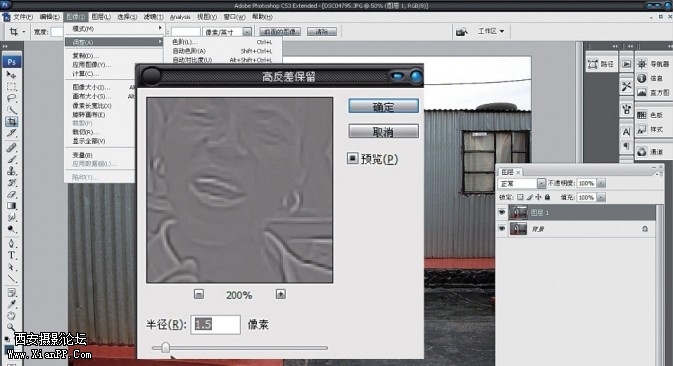The image size is (673, 366).
Task: Click the 取消 cancel button
Action: coord(383,131)
